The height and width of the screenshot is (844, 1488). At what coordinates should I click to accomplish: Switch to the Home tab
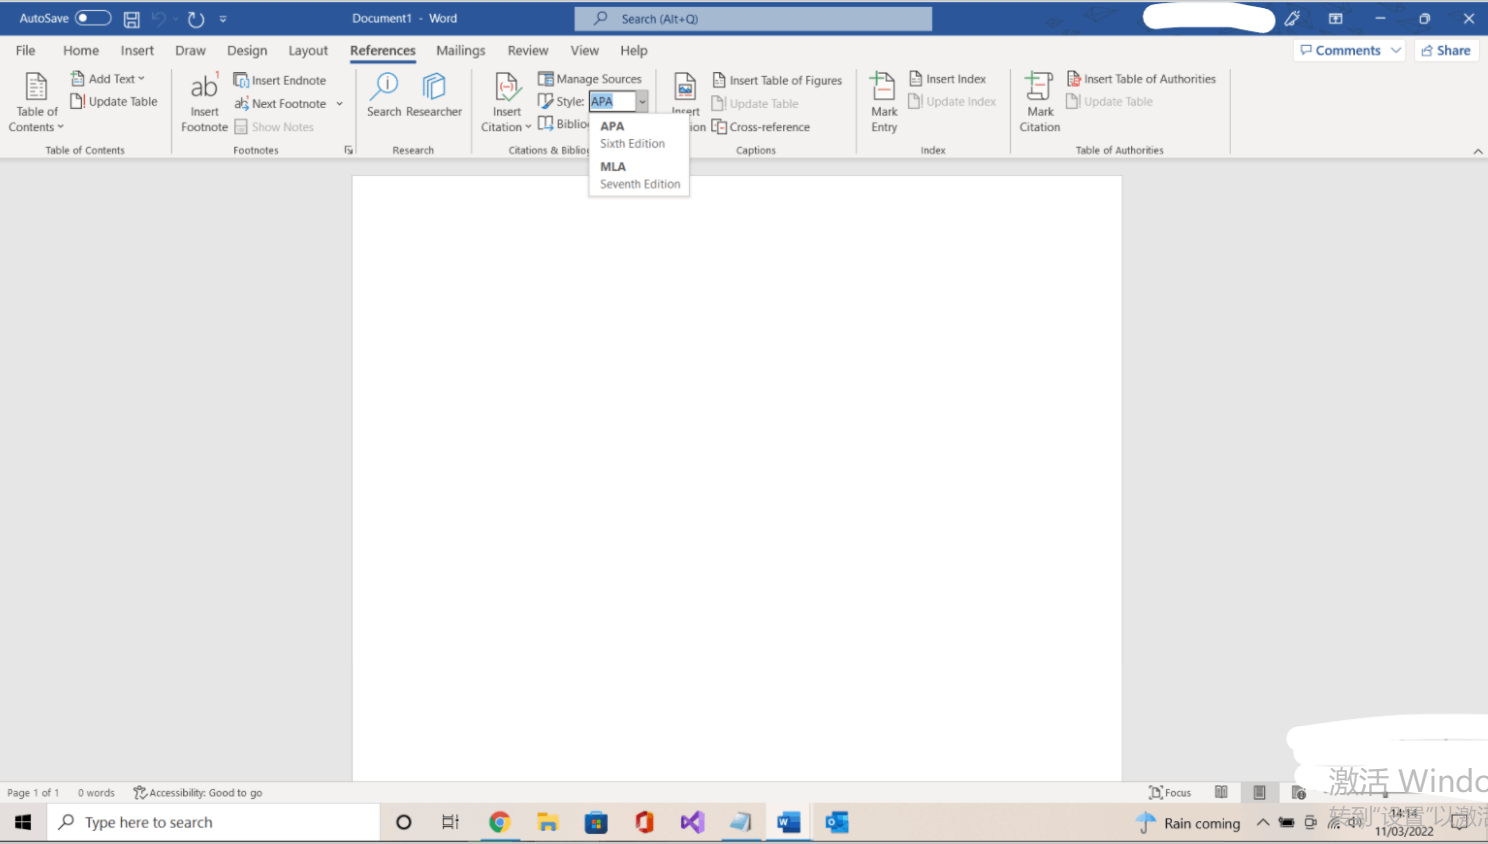tap(81, 50)
